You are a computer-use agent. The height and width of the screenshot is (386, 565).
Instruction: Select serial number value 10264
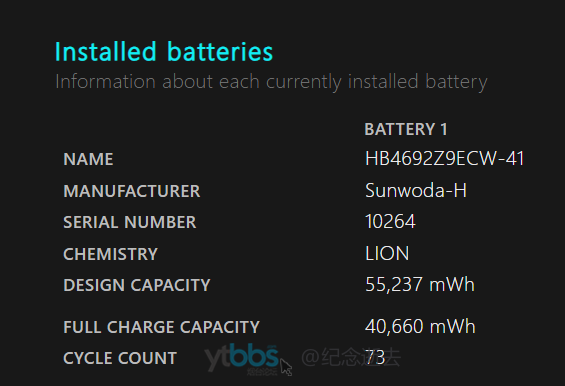coord(390,221)
